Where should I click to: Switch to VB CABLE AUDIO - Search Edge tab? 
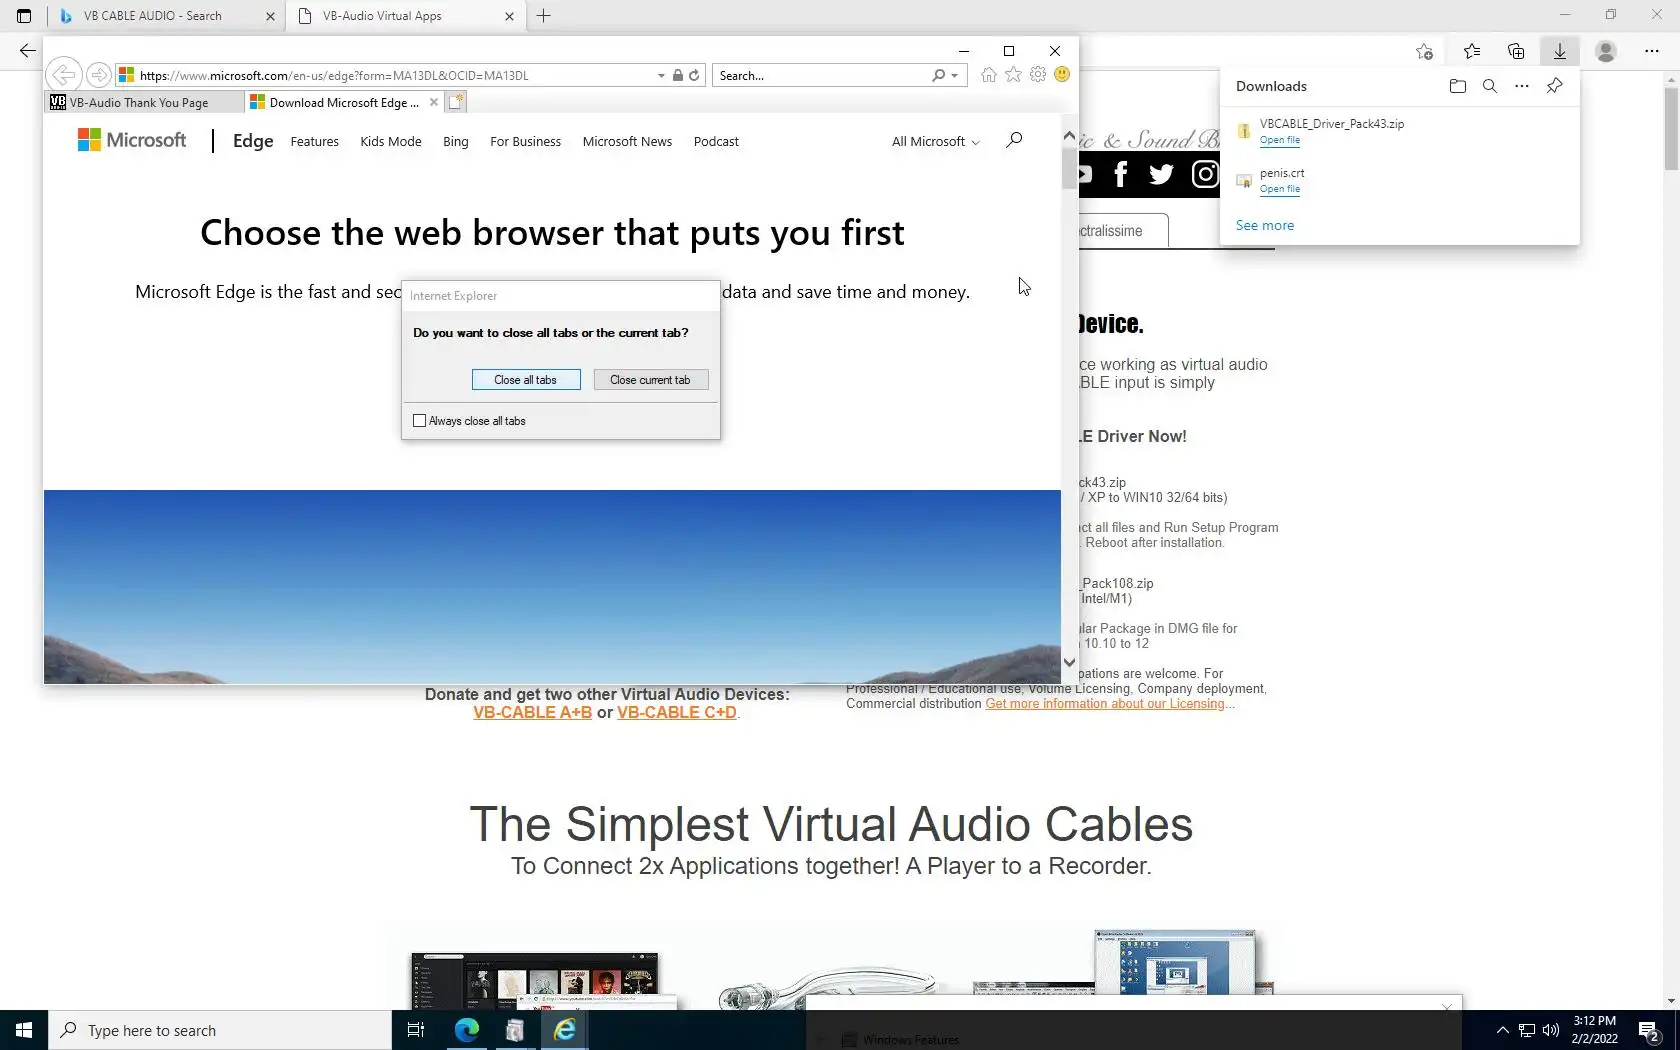[154, 16]
